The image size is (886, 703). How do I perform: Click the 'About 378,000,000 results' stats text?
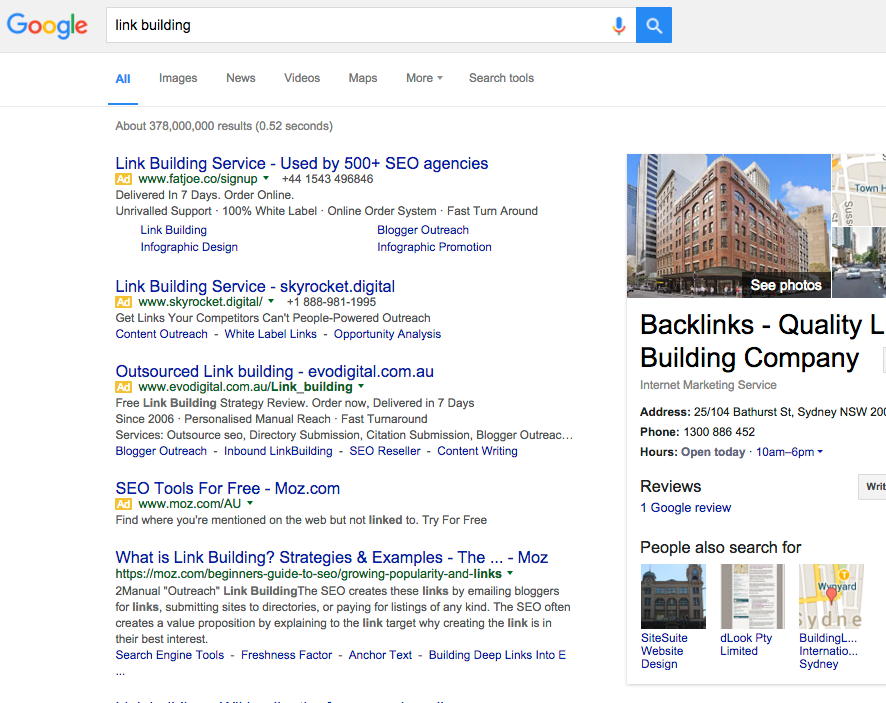coord(224,126)
